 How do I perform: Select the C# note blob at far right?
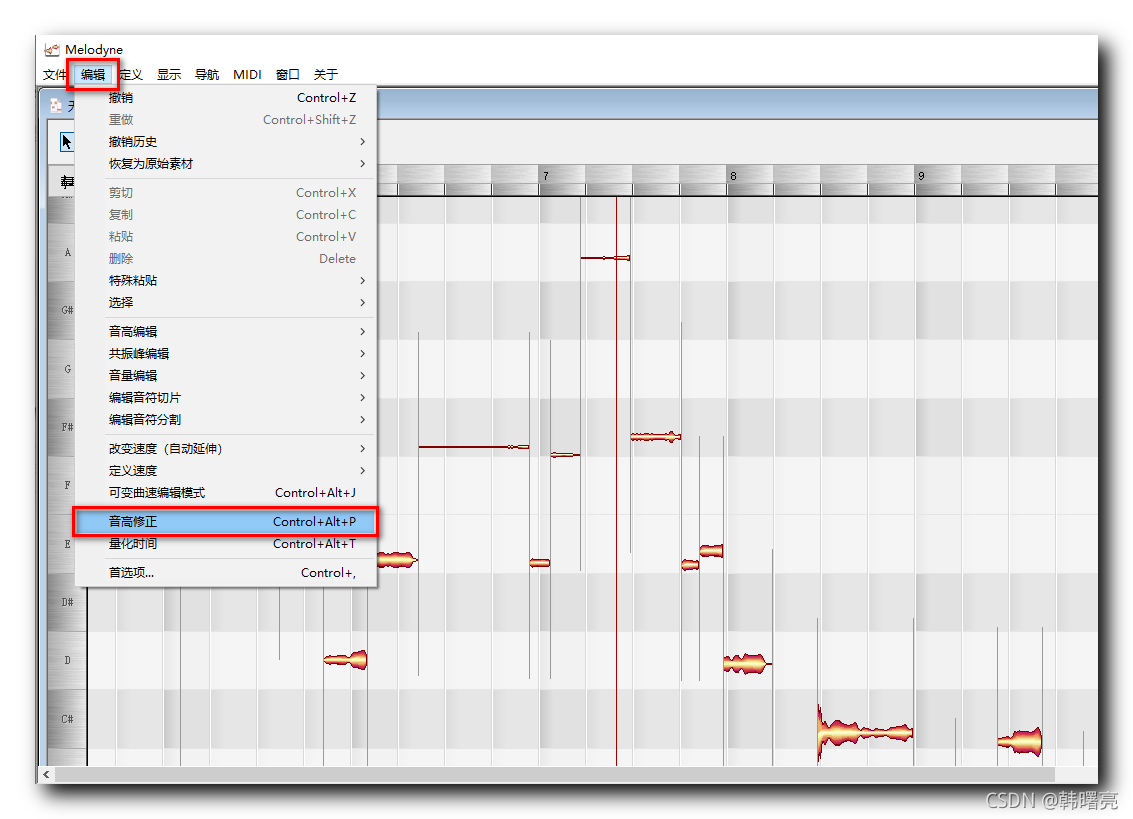[x=1020, y=742]
